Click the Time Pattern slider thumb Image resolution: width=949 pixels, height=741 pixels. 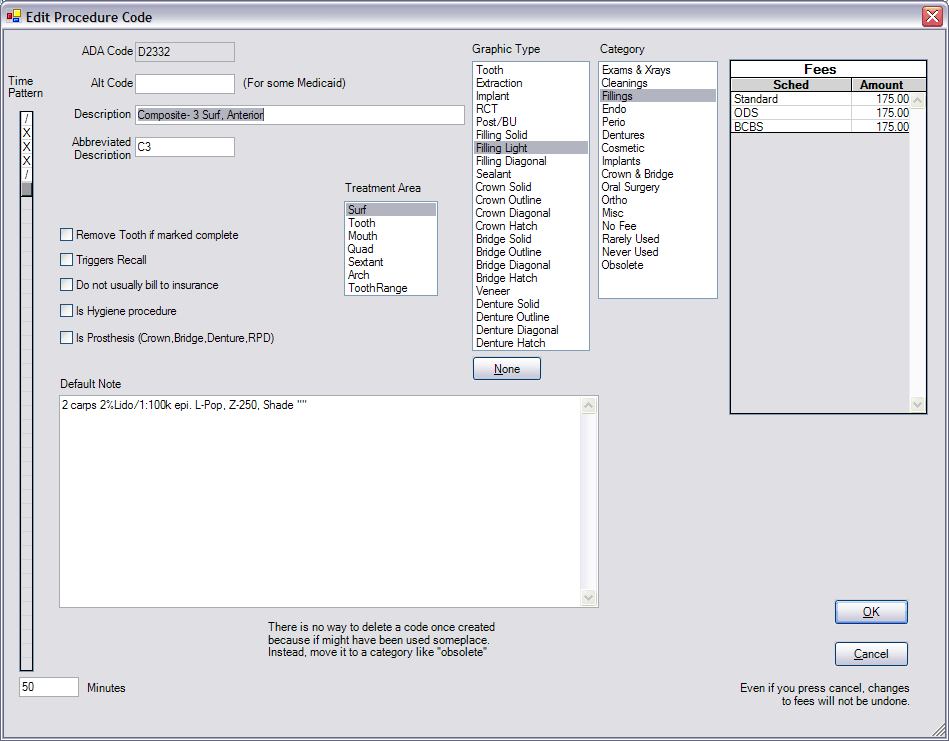27,189
